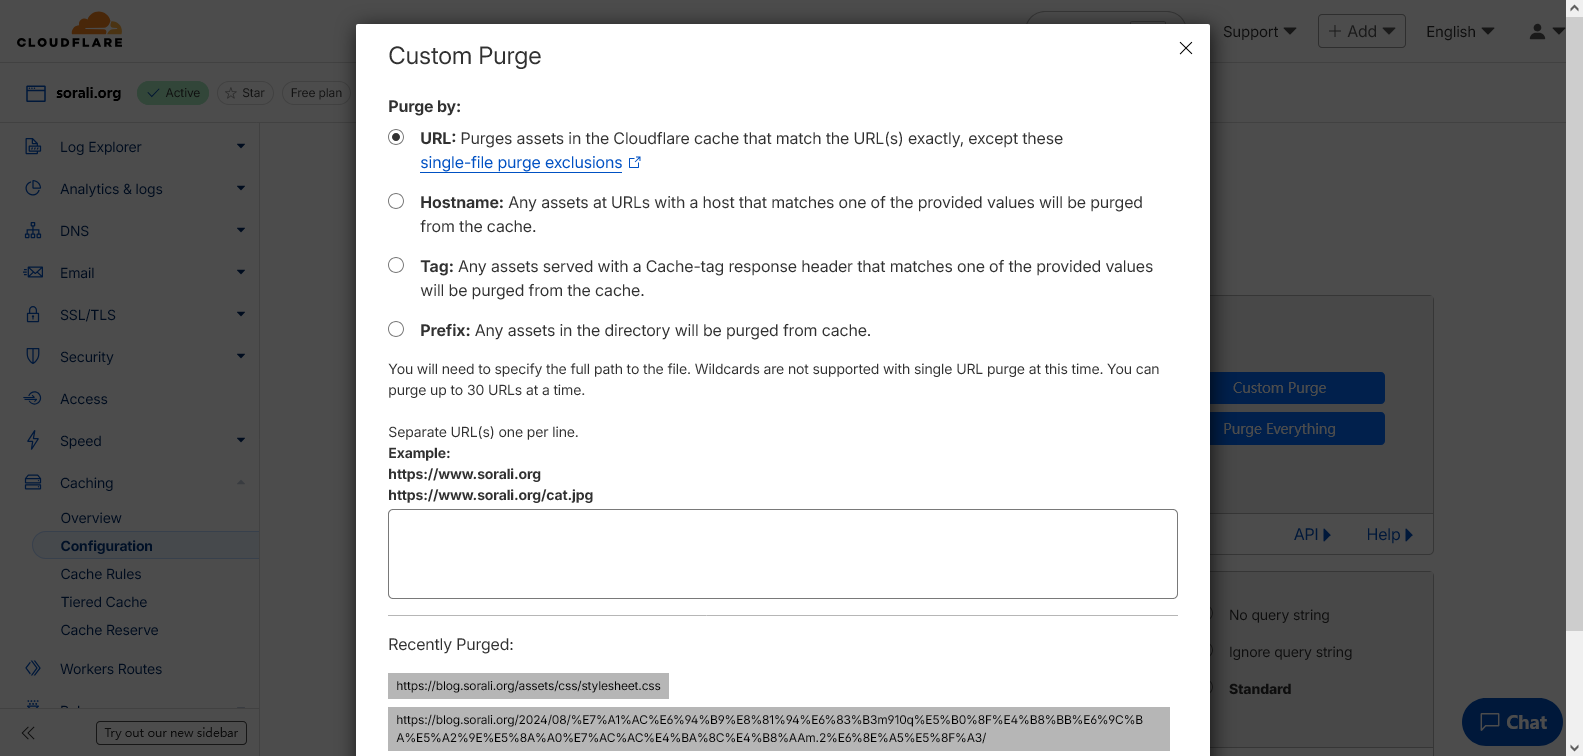Open single-file purge exclusions link
Viewport: 1583px width, 756px height.
pos(521,163)
